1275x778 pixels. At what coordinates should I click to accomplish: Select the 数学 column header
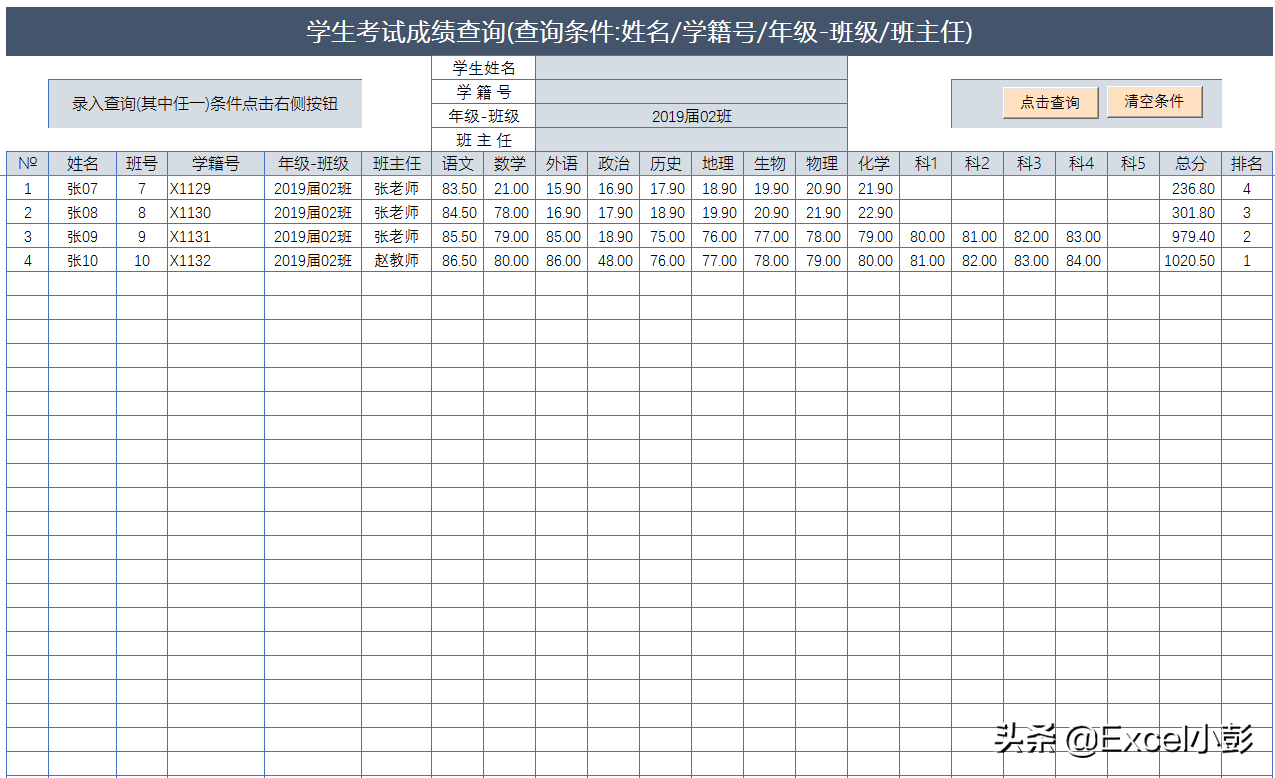[x=510, y=164]
